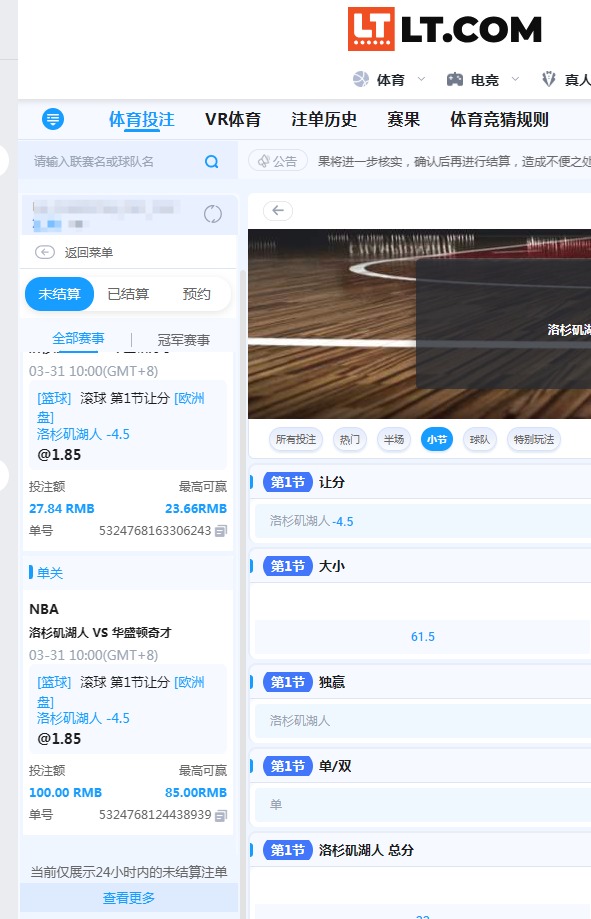This screenshot has width=591, height=919.
Task: Select the 所有投注 filter chip
Action: (296, 439)
